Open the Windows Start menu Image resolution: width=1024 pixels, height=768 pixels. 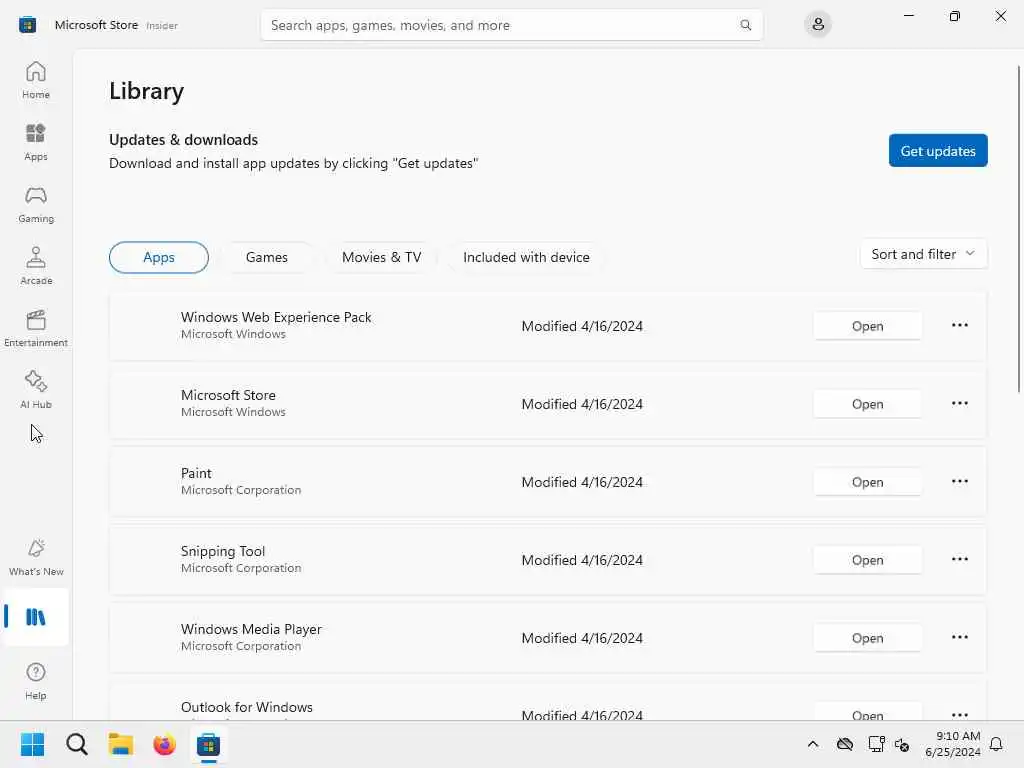32,744
